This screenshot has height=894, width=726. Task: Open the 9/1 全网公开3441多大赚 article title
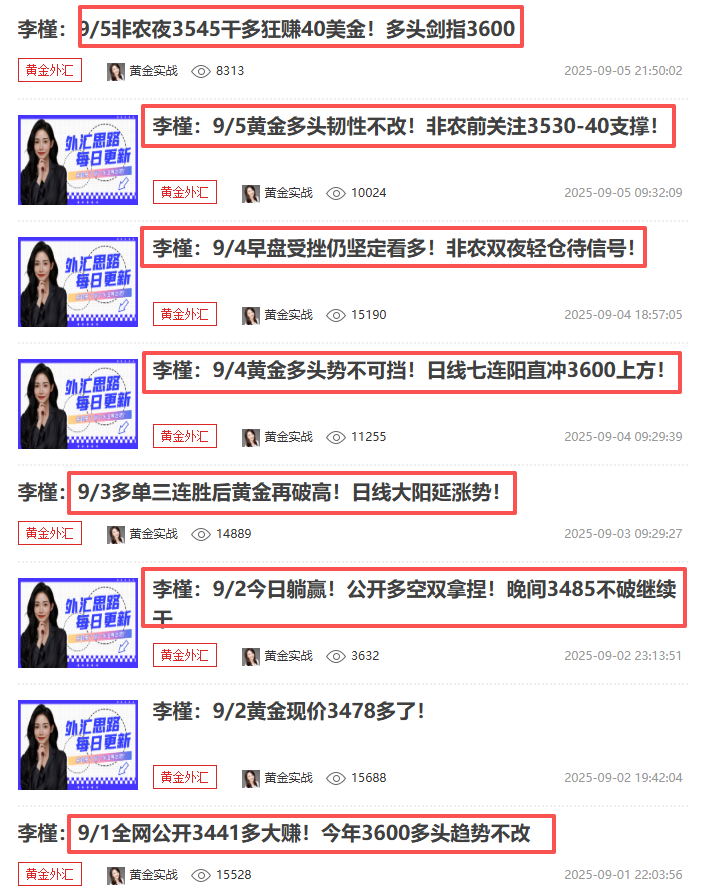click(x=274, y=833)
